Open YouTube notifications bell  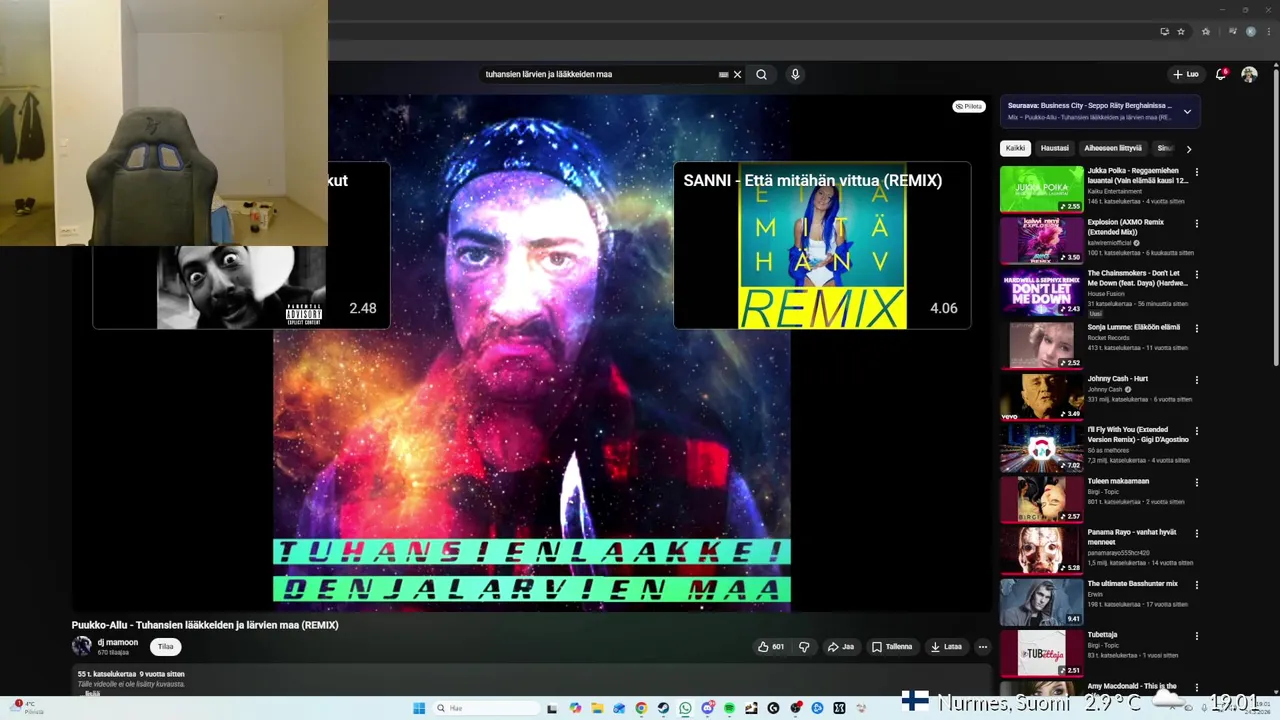(1221, 74)
